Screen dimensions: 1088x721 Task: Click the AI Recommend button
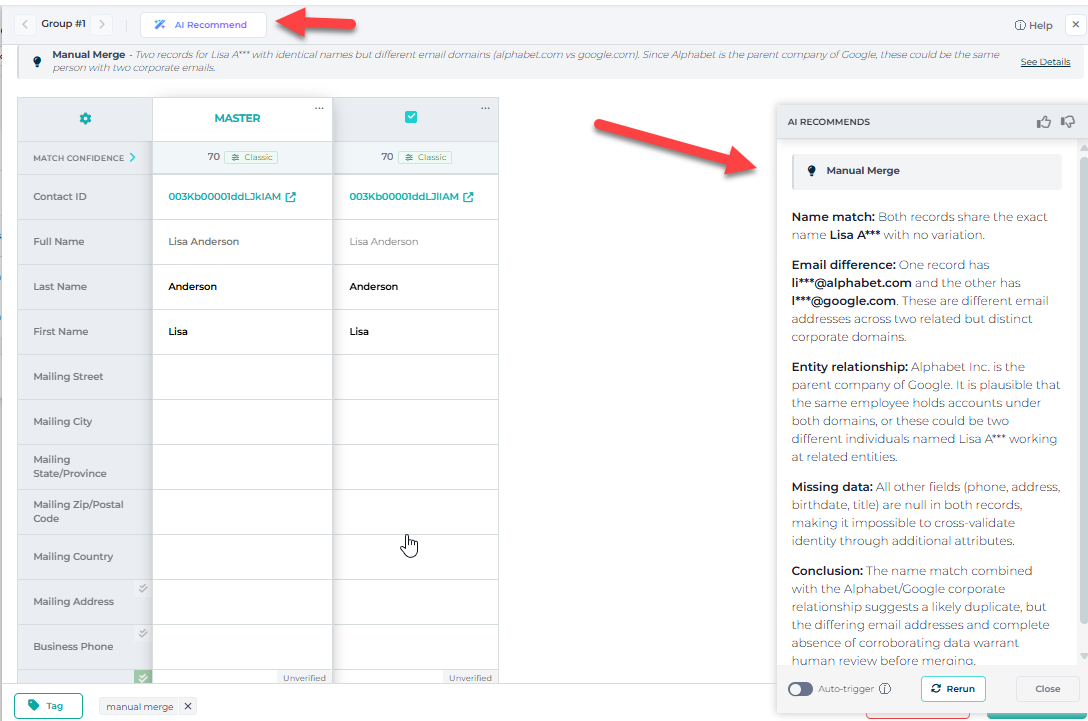click(203, 25)
